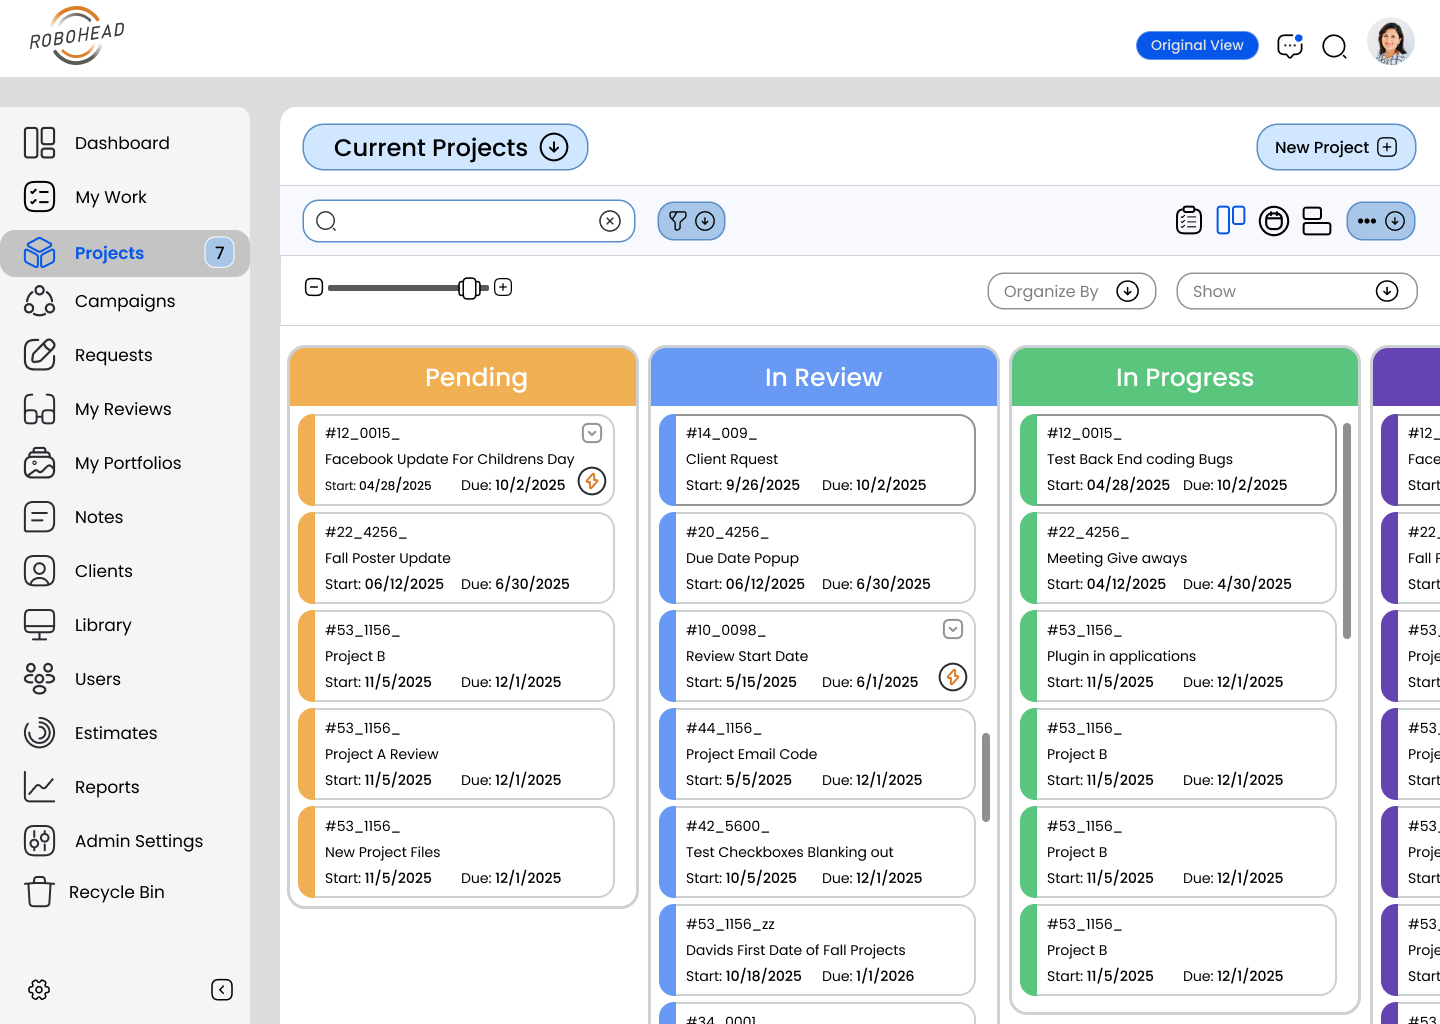This screenshot has height=1024, width=1440.
Task: Open the Organize By dropdown
Action: [x=1072, y=291]
